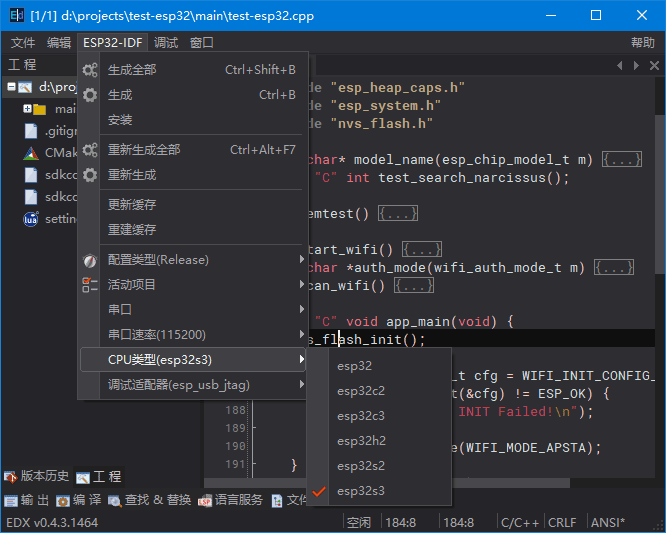Expand the main folder node
666x533 pixels.
point(27,109)
